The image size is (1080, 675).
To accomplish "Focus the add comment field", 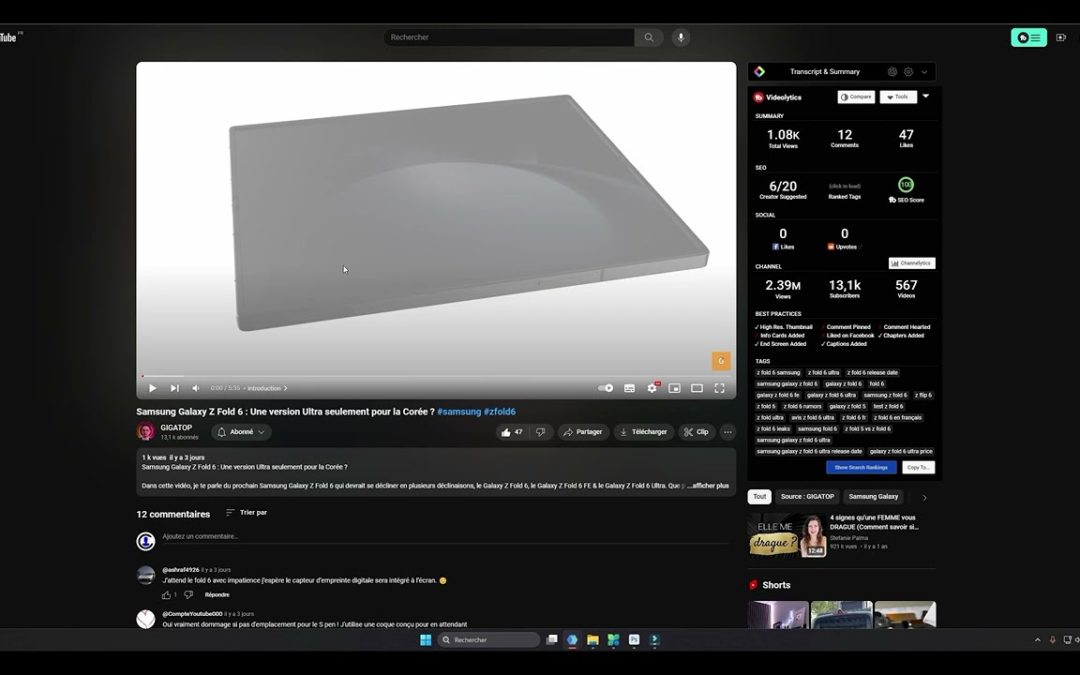I will pyautogui.click(x=448, y=537).
